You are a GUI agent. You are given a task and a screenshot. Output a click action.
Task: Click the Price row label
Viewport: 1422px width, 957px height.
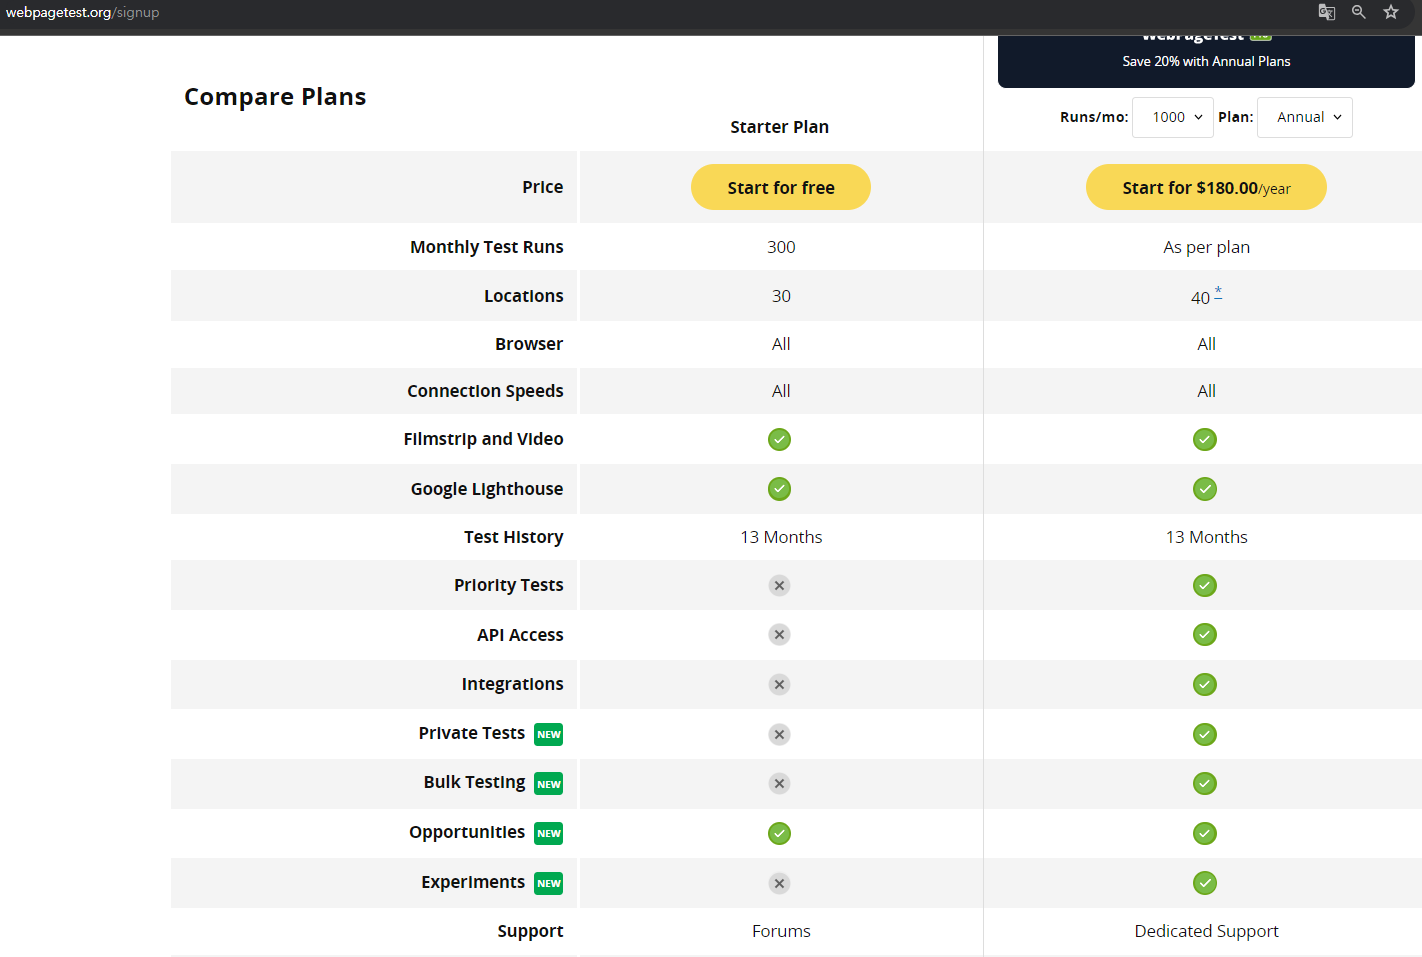click(x=542, y=187)
